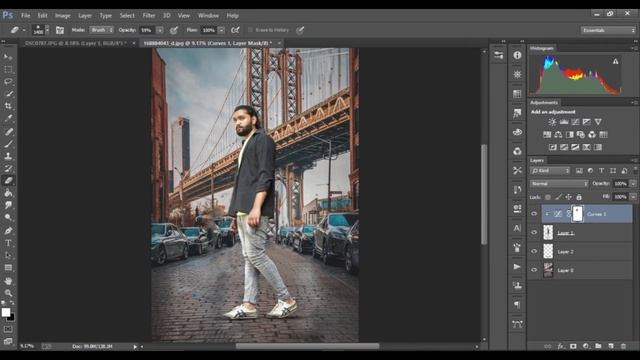The height and width of the screenshot is (360, 640).
Task: Toggle lock image pixels
Action: coord(558,197)
